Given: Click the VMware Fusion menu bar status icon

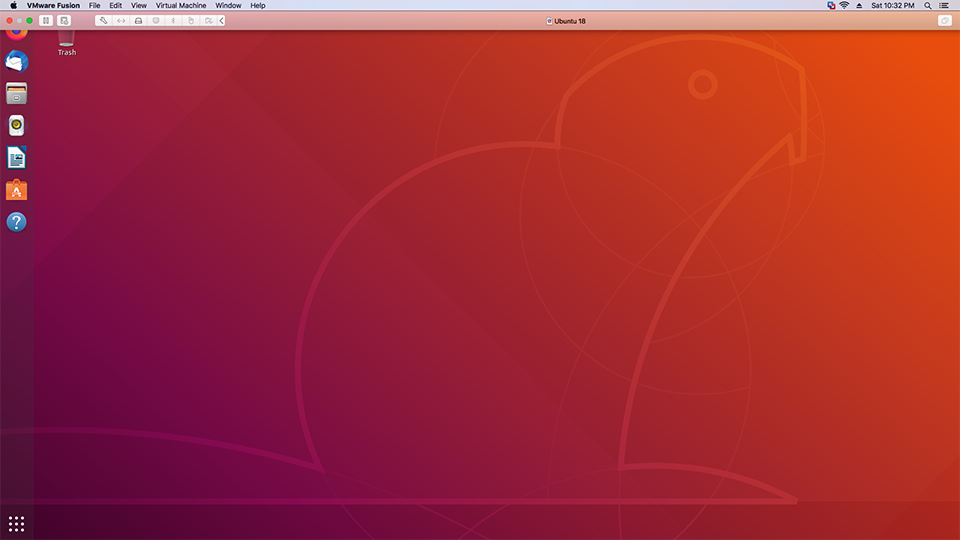Looking at the screenshot, I should point(831,6).
